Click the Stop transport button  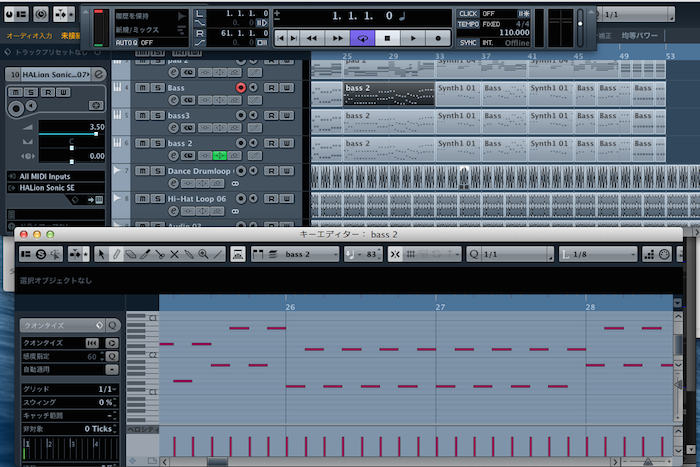388,38
